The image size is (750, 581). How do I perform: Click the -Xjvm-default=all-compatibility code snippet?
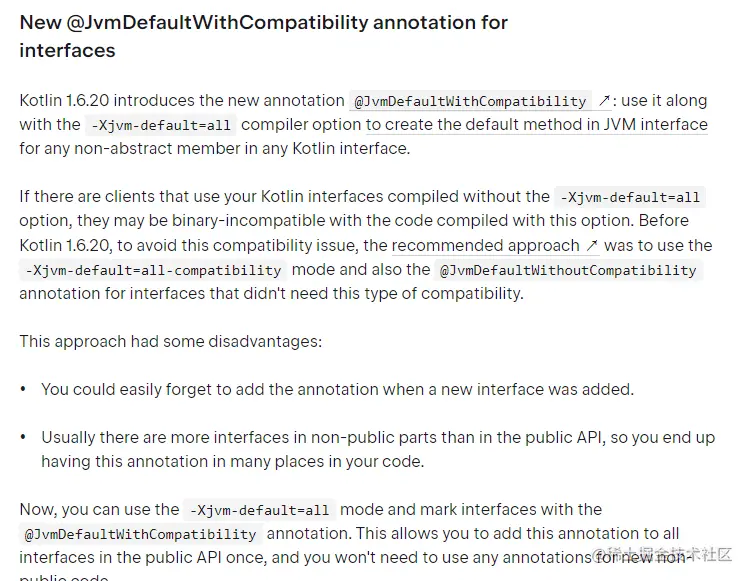153,270
